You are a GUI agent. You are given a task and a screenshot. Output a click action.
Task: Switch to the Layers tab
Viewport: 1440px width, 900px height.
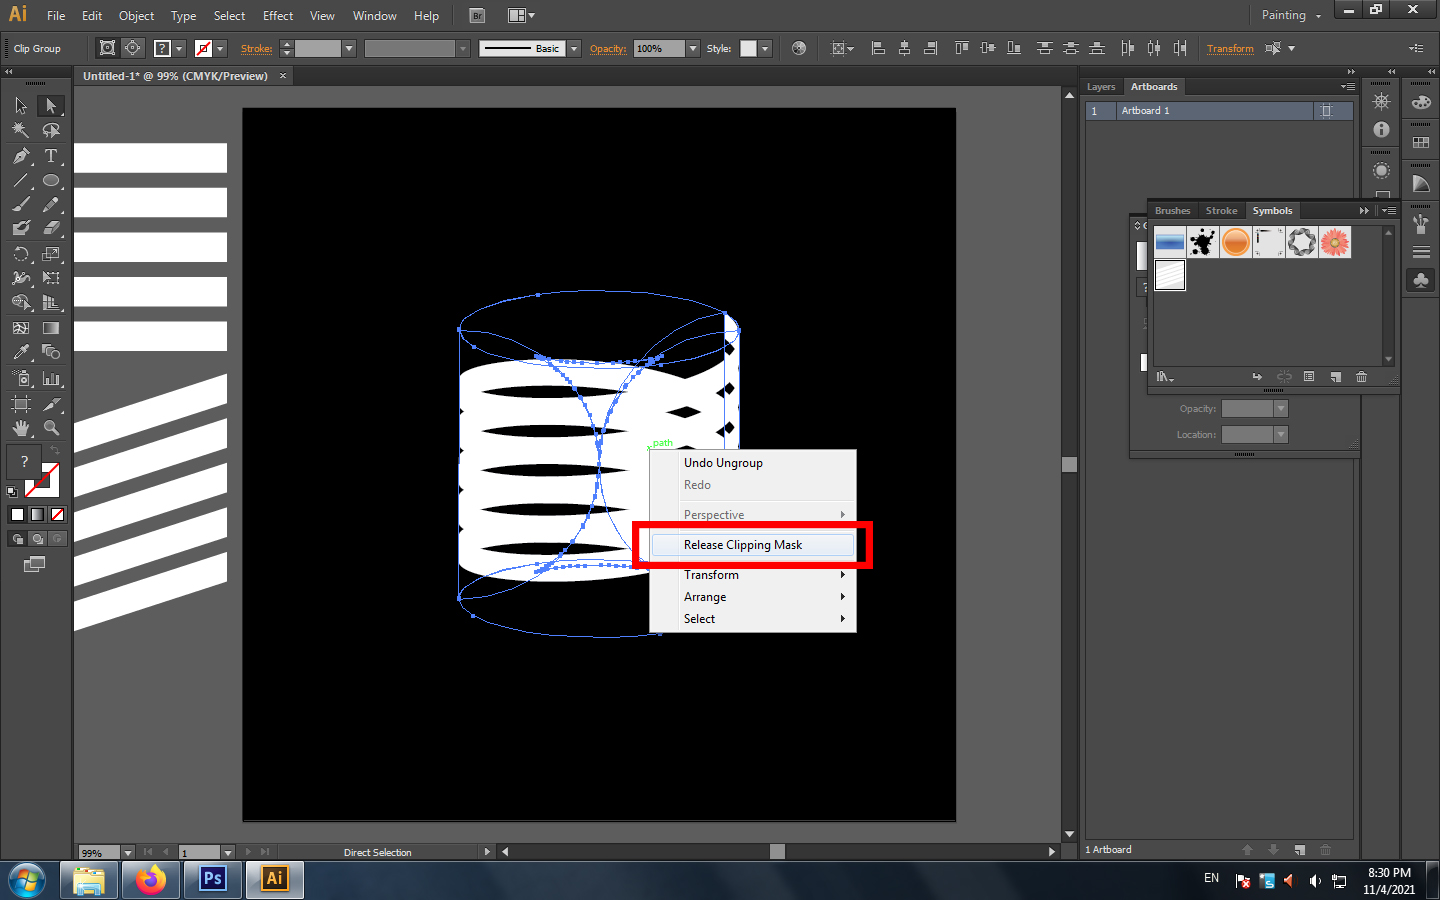click(1101, 87)
